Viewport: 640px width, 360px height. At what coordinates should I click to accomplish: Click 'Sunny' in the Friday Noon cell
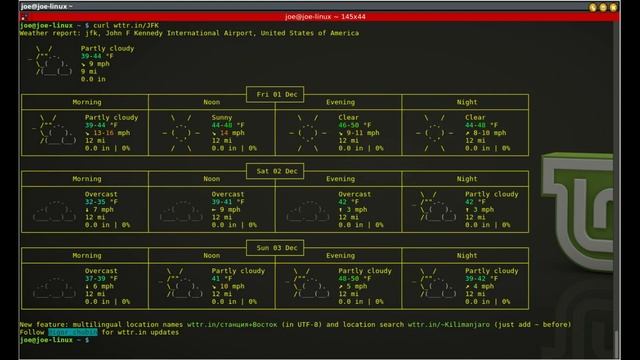222,117
